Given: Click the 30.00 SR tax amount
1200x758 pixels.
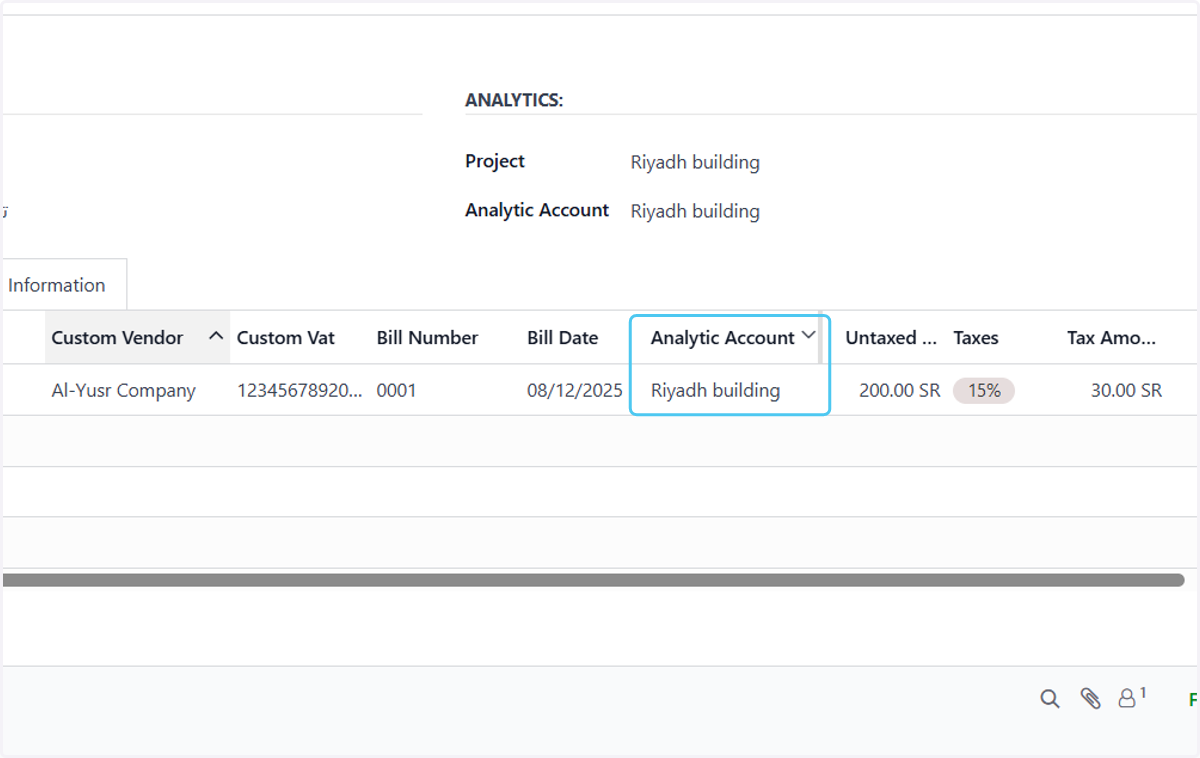Looking at the screenshot, I should [1127, 391].
